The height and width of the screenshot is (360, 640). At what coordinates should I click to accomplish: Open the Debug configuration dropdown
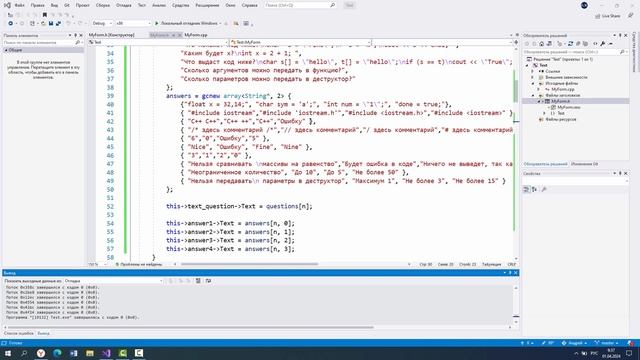tap(102, 23)
